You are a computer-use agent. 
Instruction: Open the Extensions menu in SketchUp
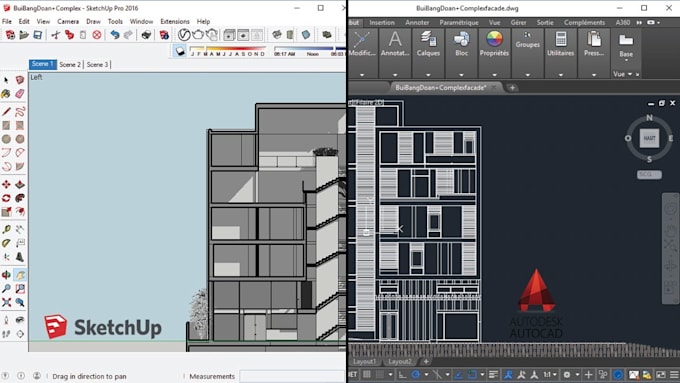175,21
